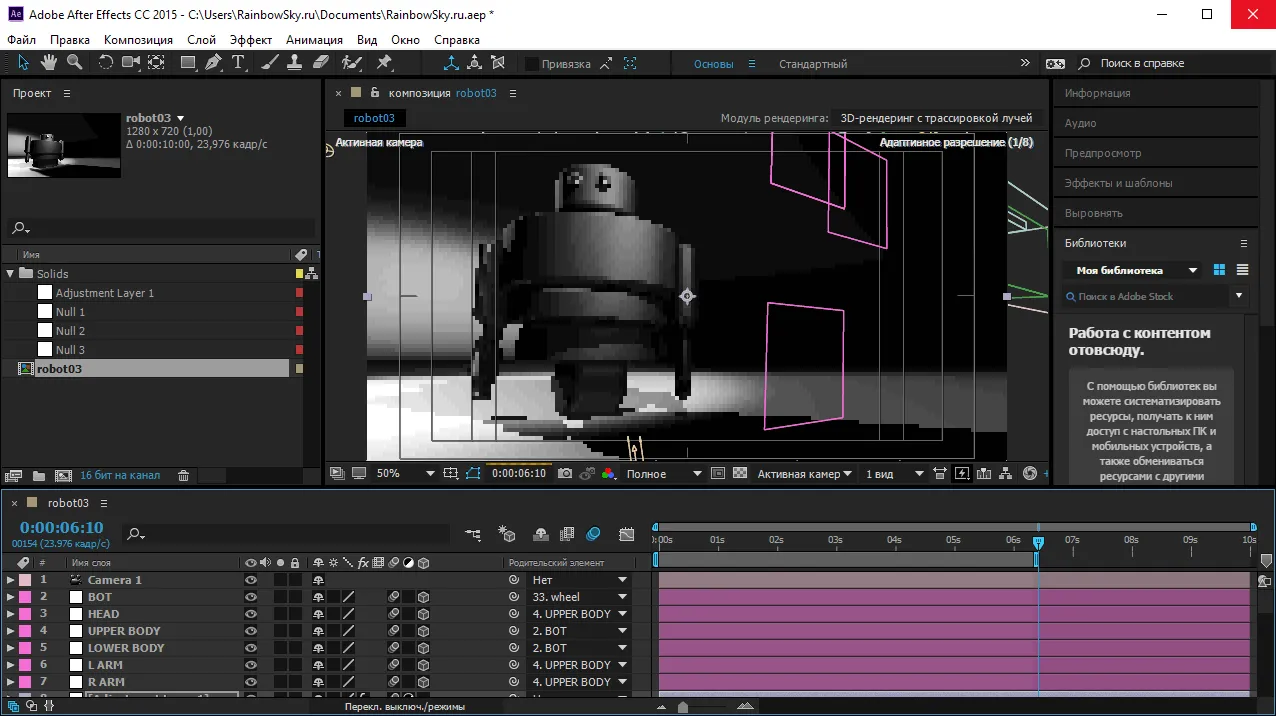
Task: Select the Pen tool
Action: [x=212, y=62]
